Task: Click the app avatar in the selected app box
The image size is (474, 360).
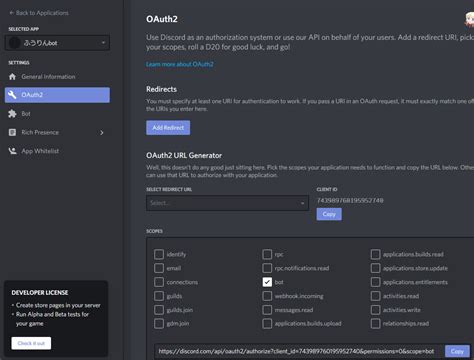Action: click(x=14, y=43)
